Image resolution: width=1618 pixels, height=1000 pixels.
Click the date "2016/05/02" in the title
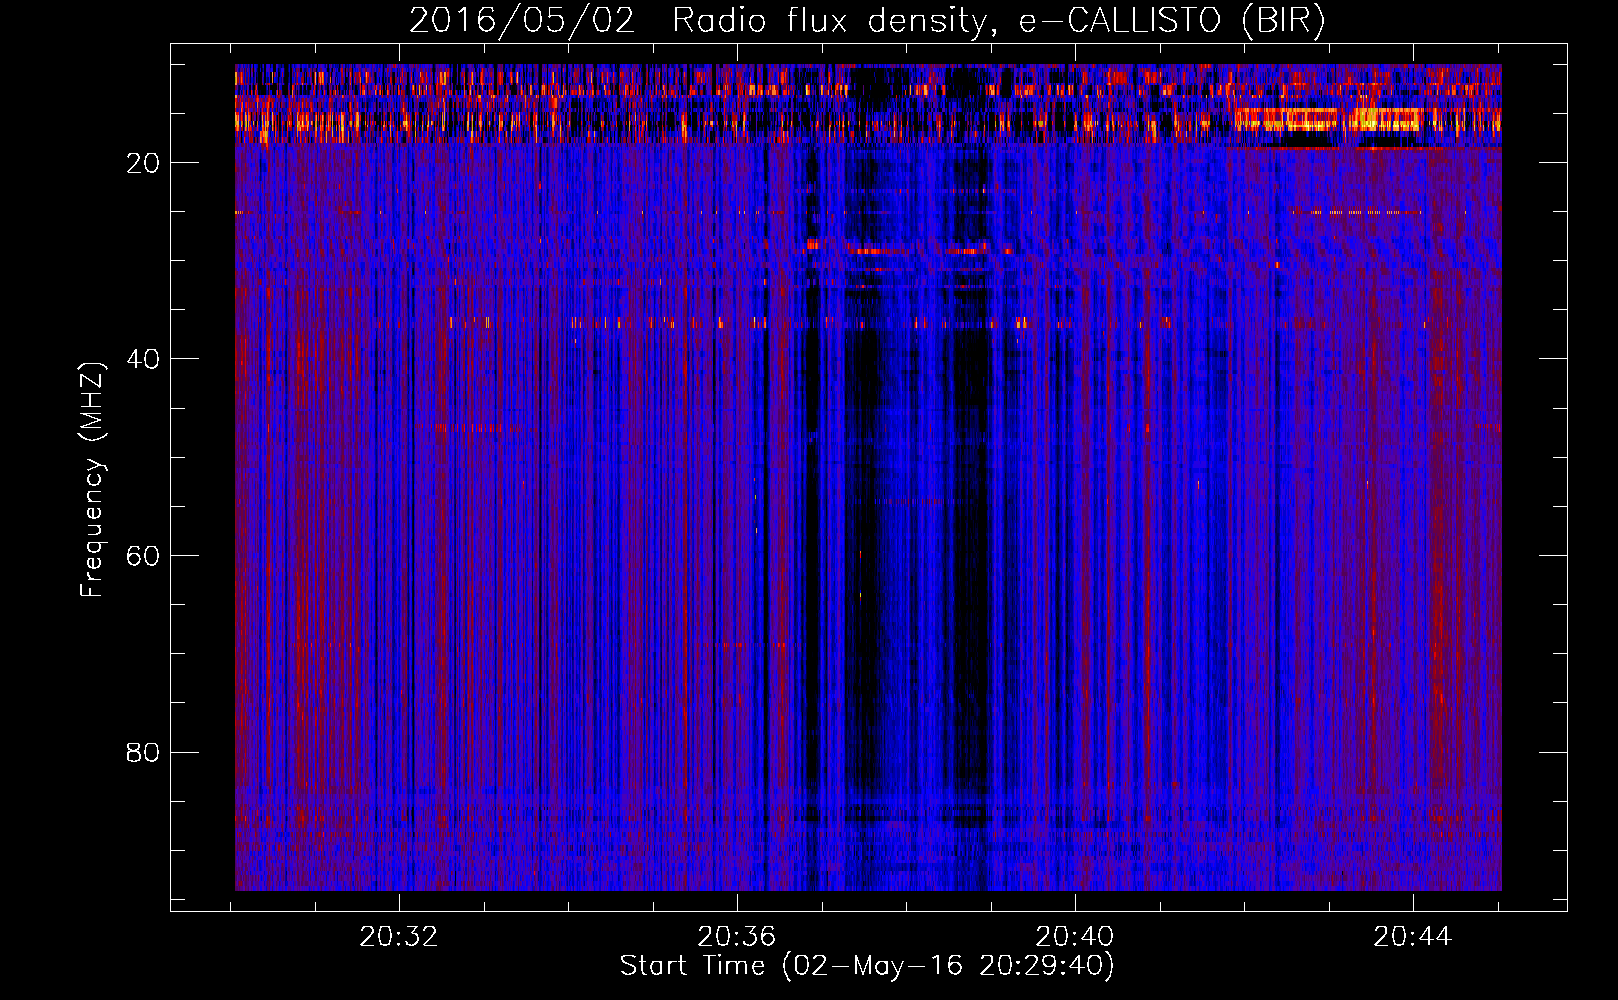(x=522, y=21)
